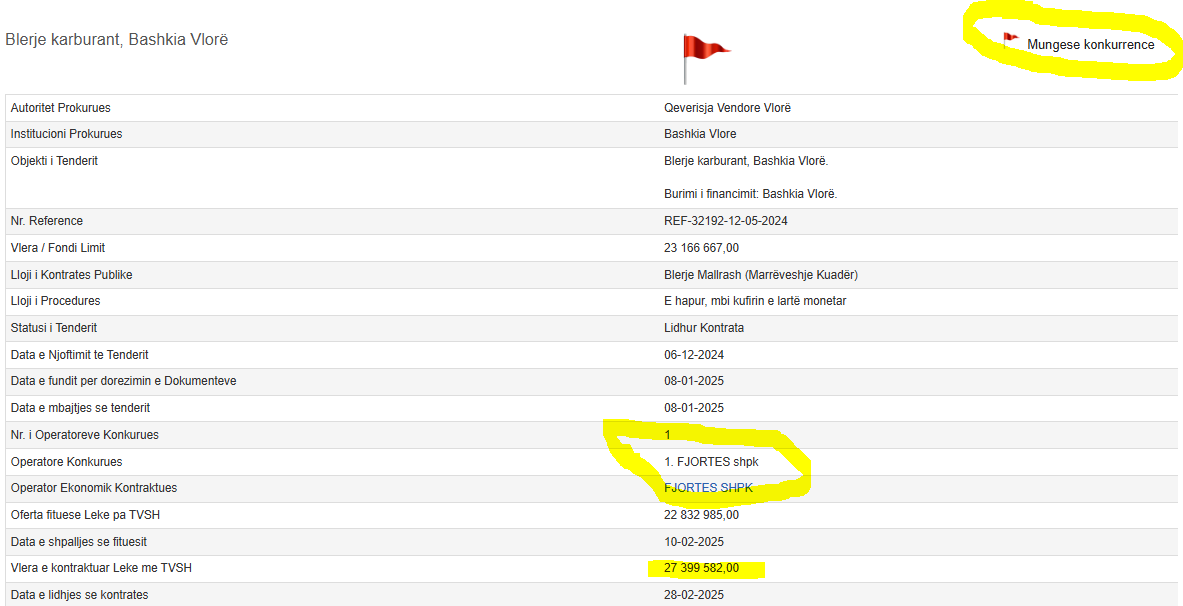The height and width of the screenshot is (606, 1183).
Task: Click the Blerje Mallrash (Marrëveshje Kuadër) value
Action: (760, 275)
